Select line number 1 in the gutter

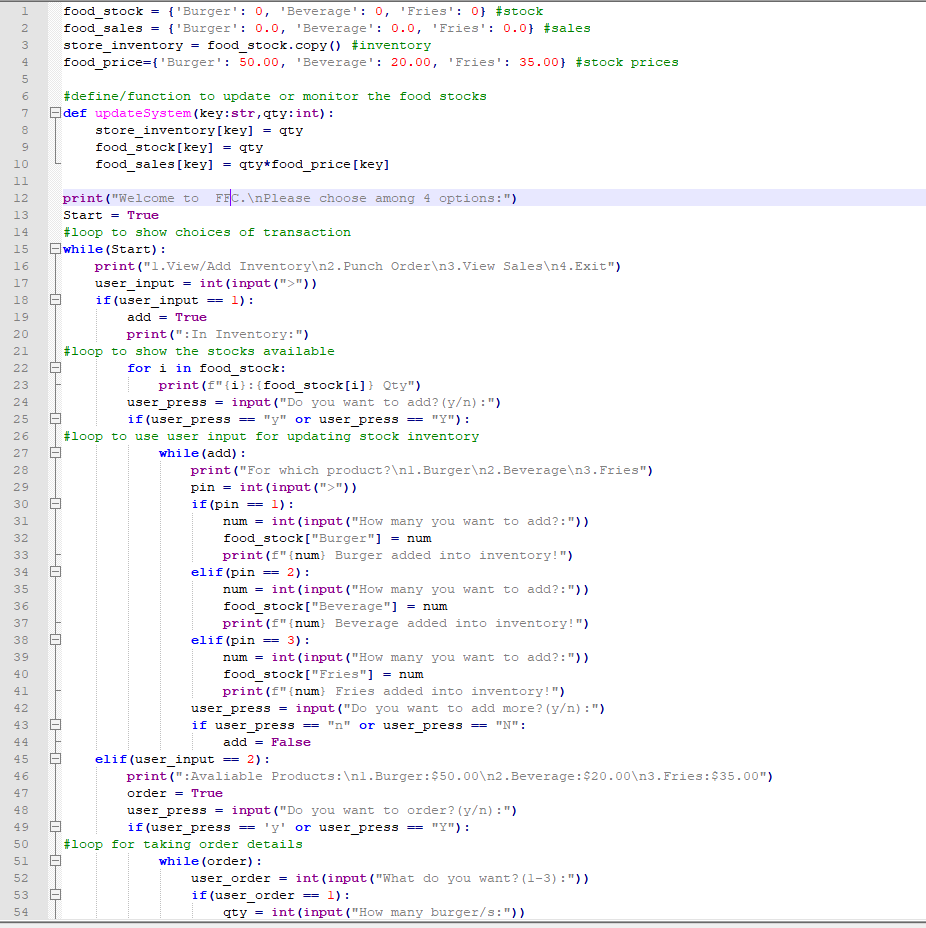[x=25, y=11]
